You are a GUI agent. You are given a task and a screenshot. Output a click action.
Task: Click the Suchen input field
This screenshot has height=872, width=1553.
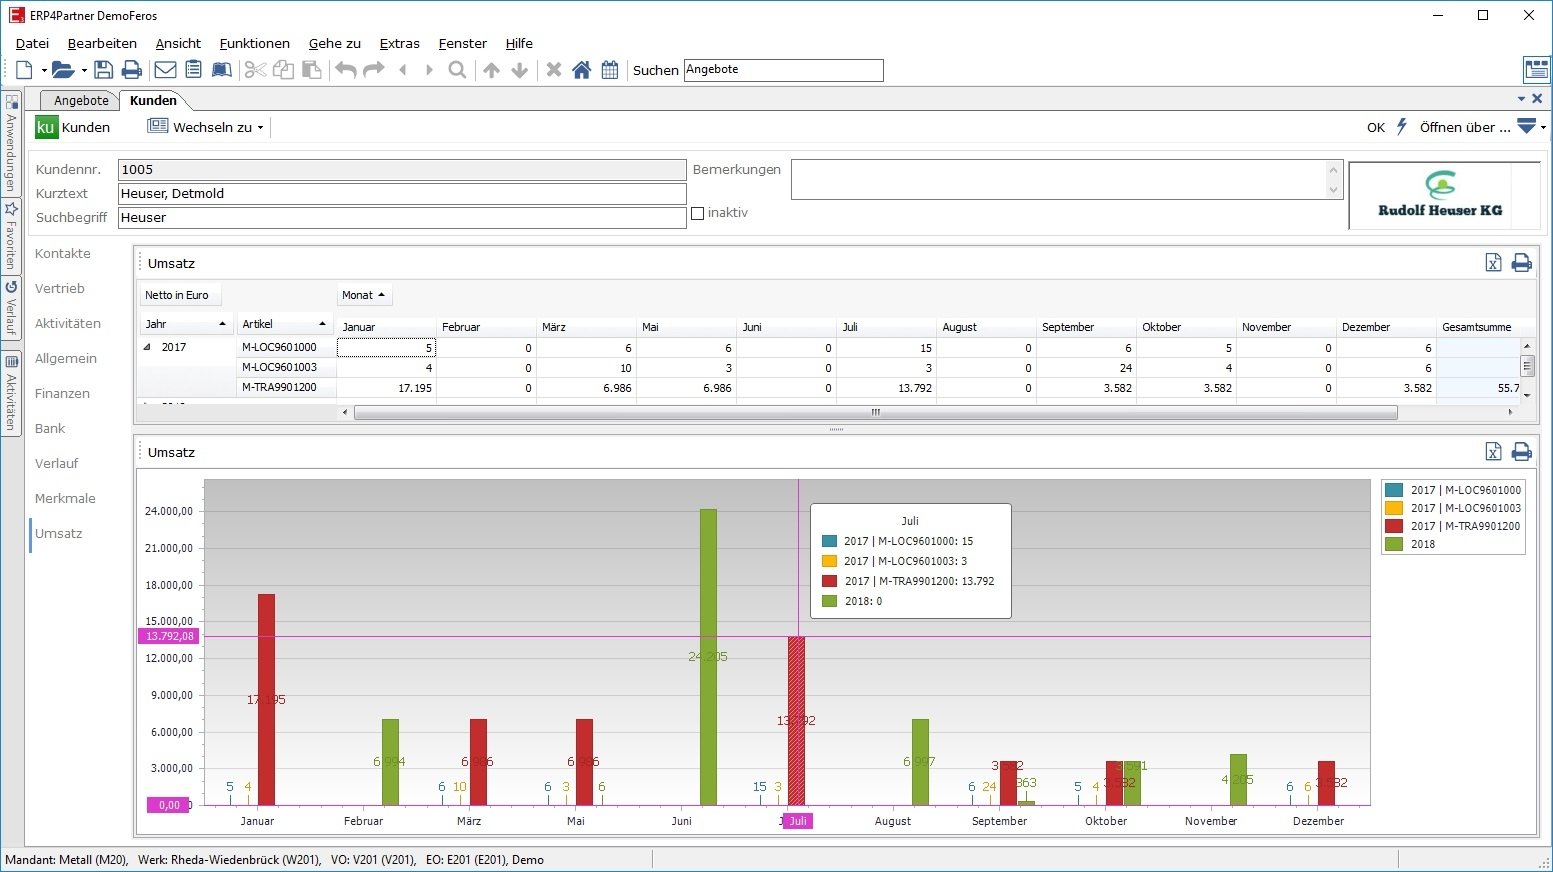783,70
